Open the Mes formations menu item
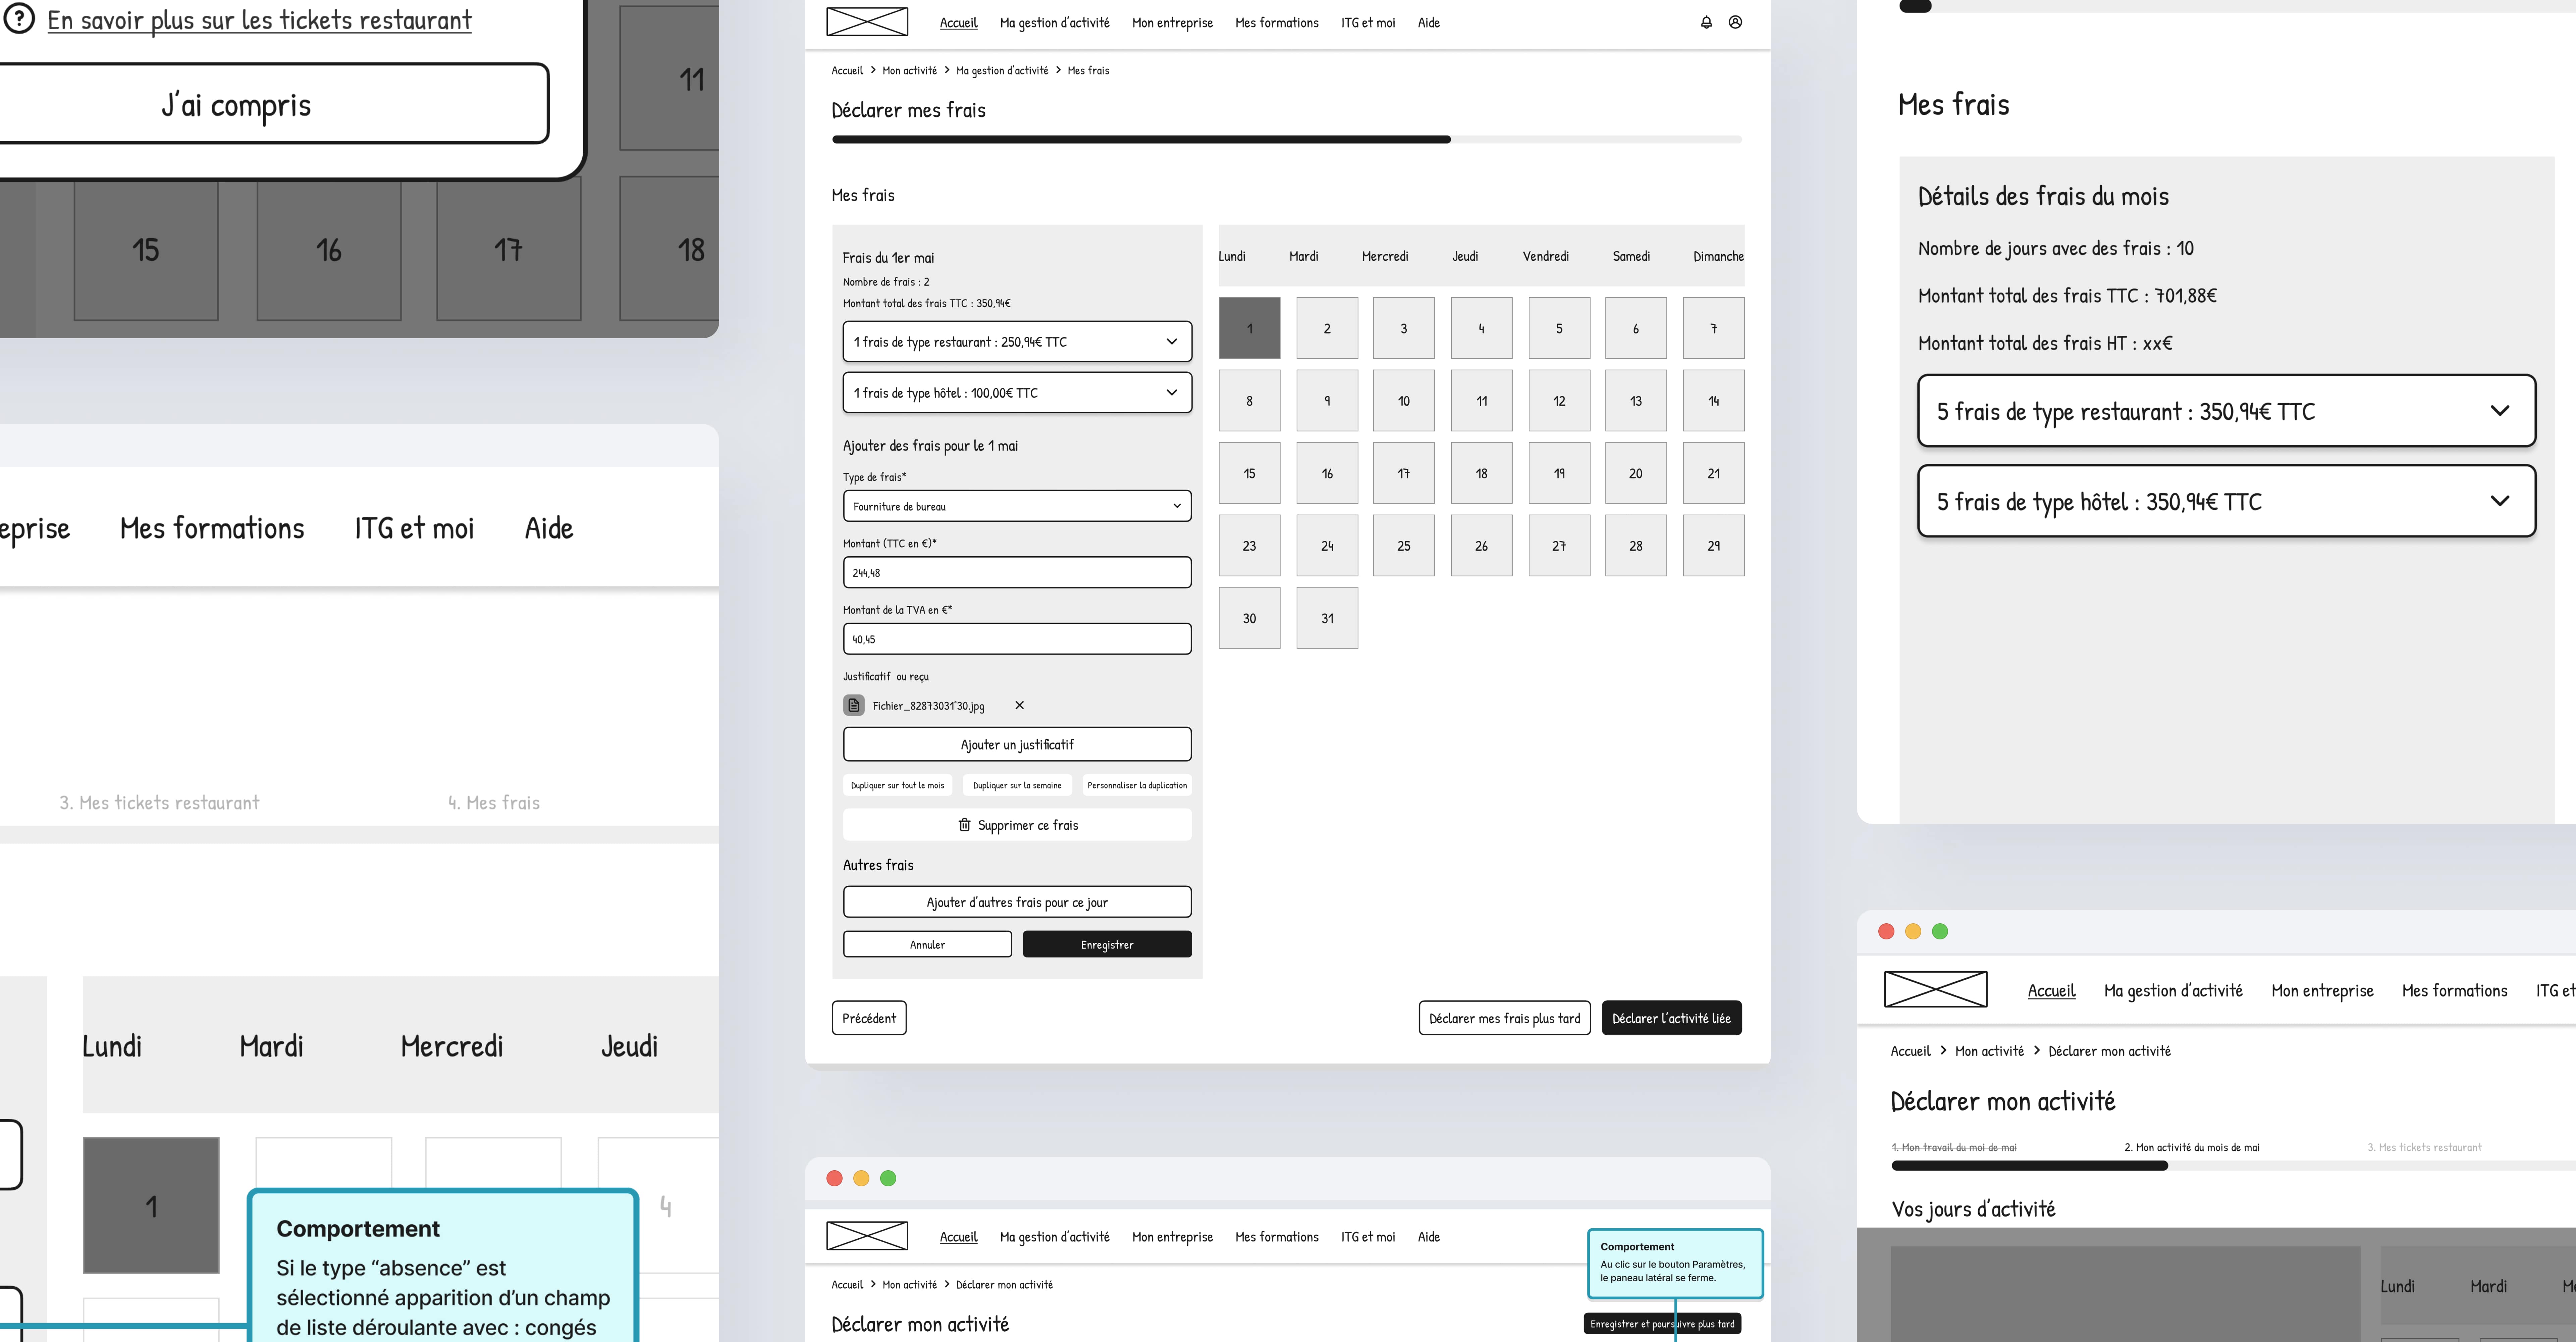Screen dimensions: 2576x1342 [x=1277, y=22]
